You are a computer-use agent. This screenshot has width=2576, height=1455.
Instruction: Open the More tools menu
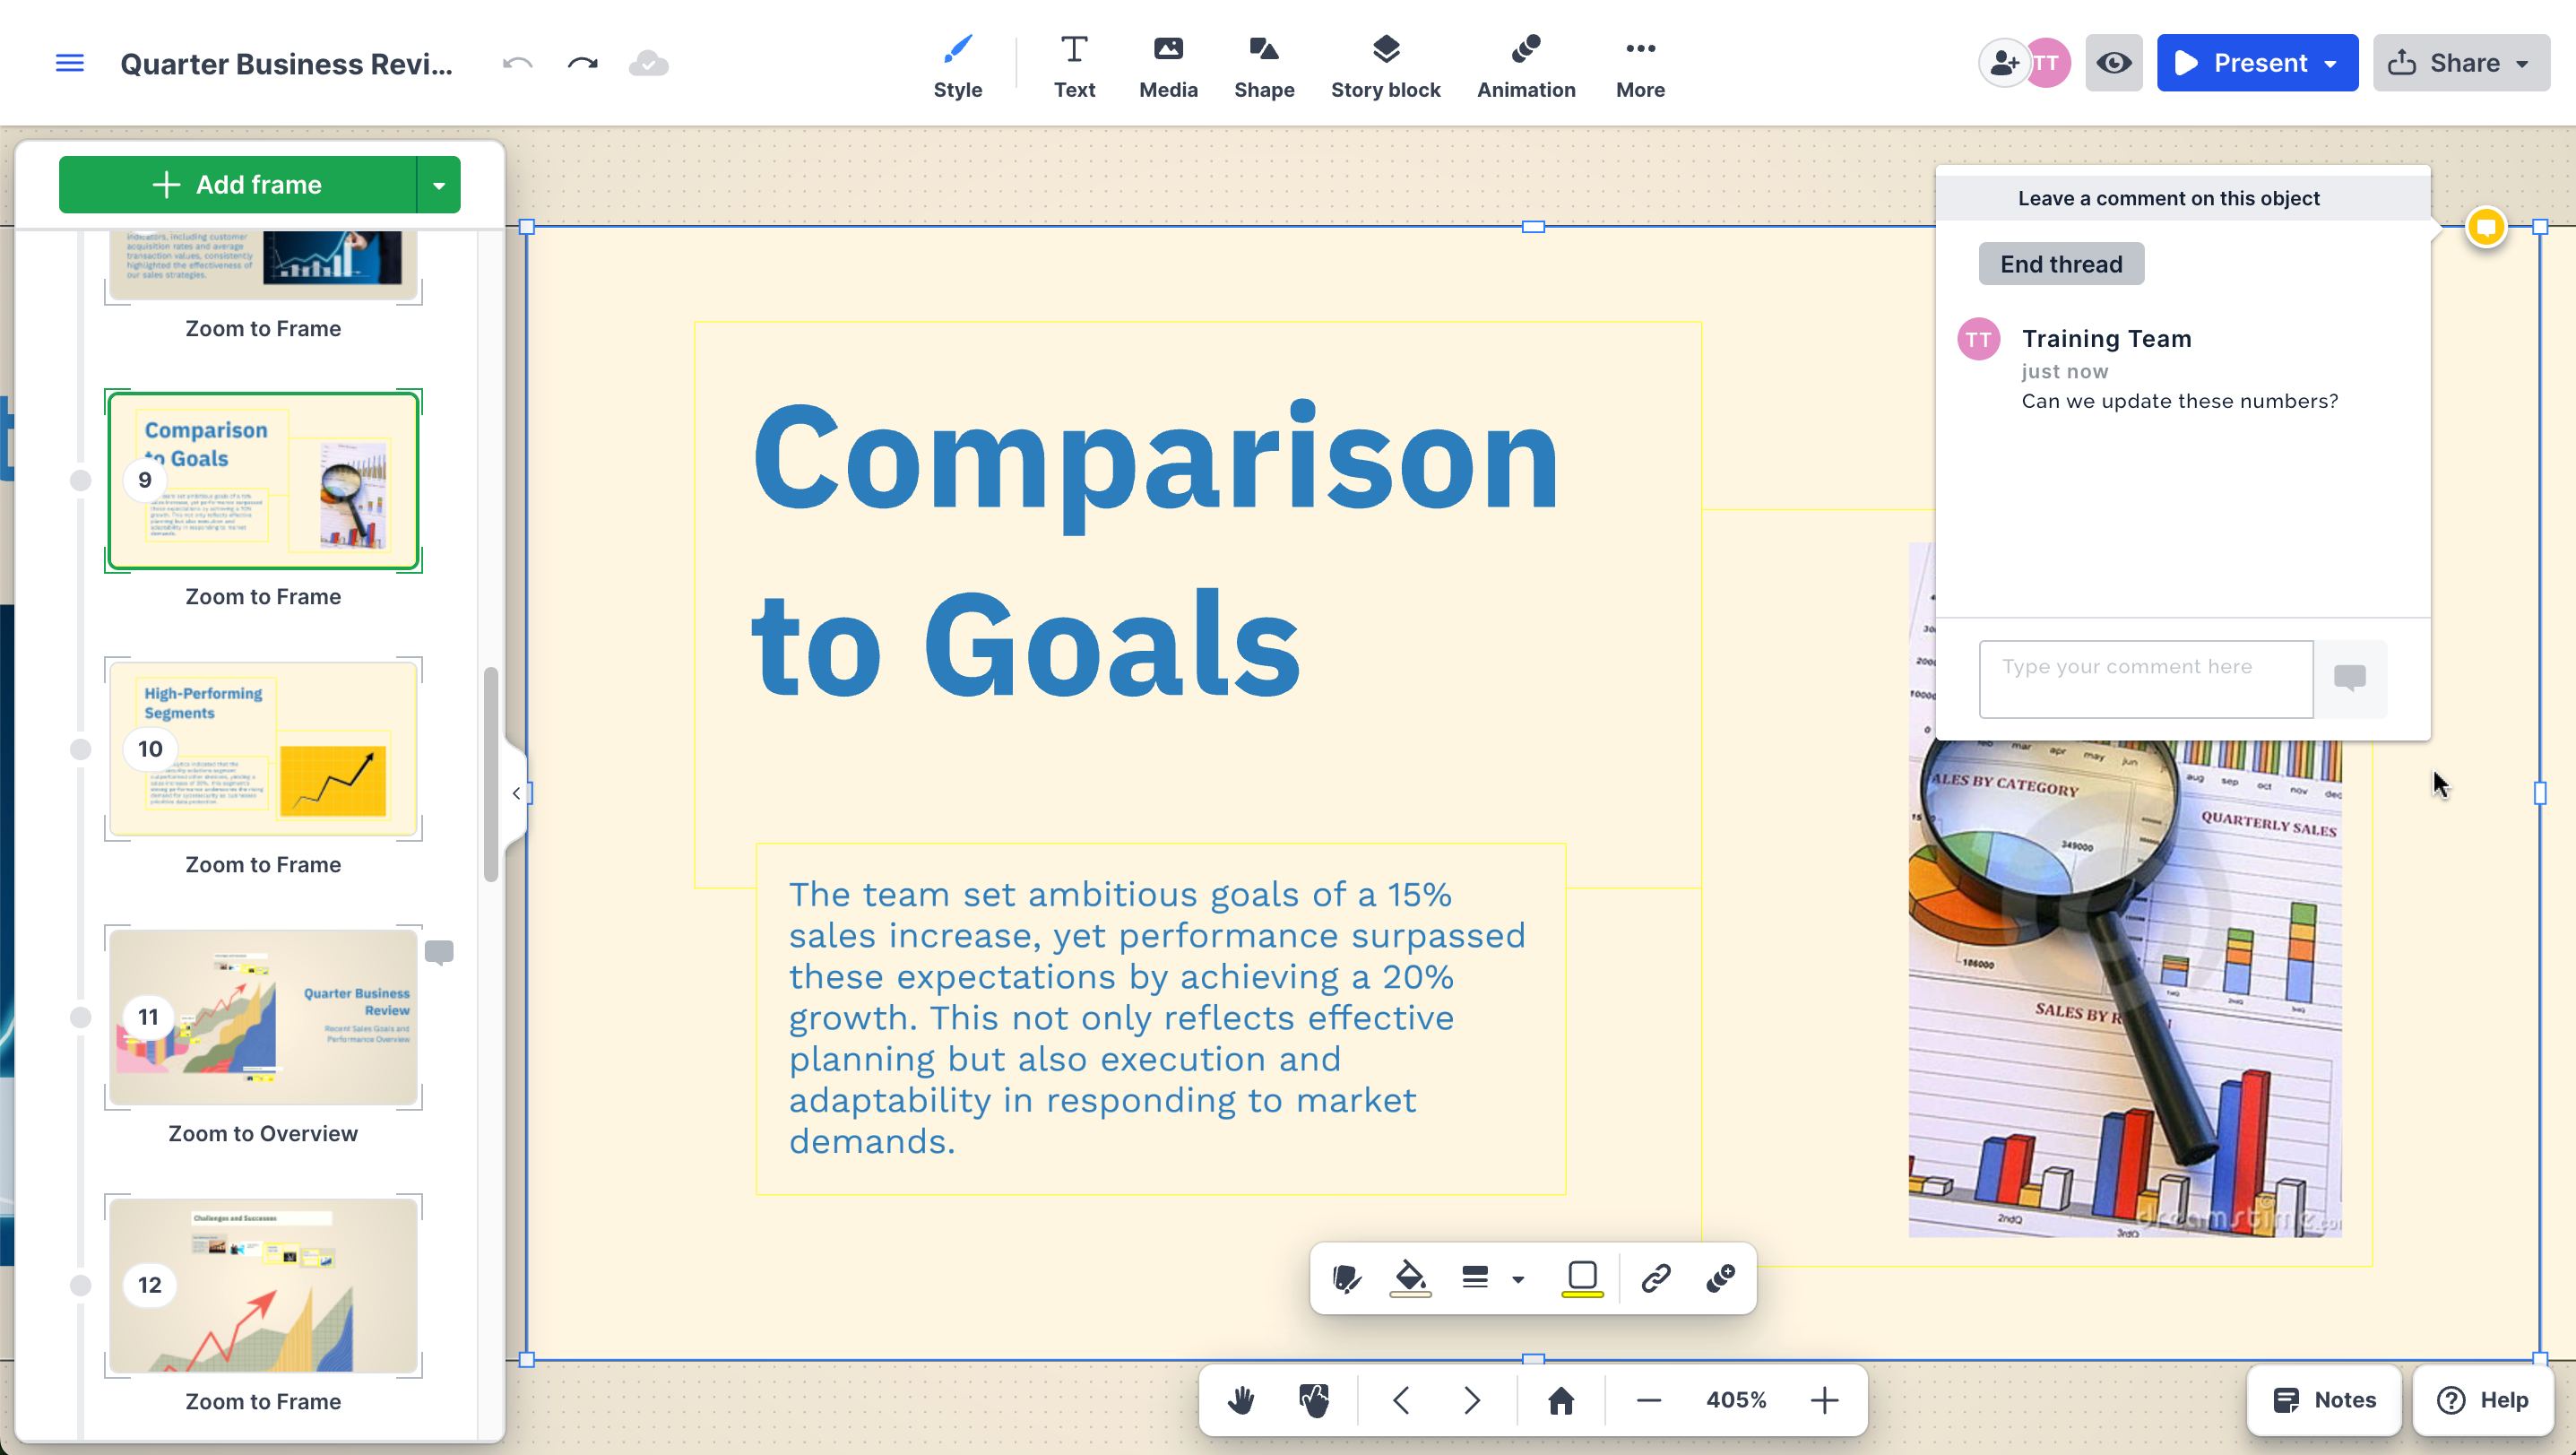pos(1640,66)
